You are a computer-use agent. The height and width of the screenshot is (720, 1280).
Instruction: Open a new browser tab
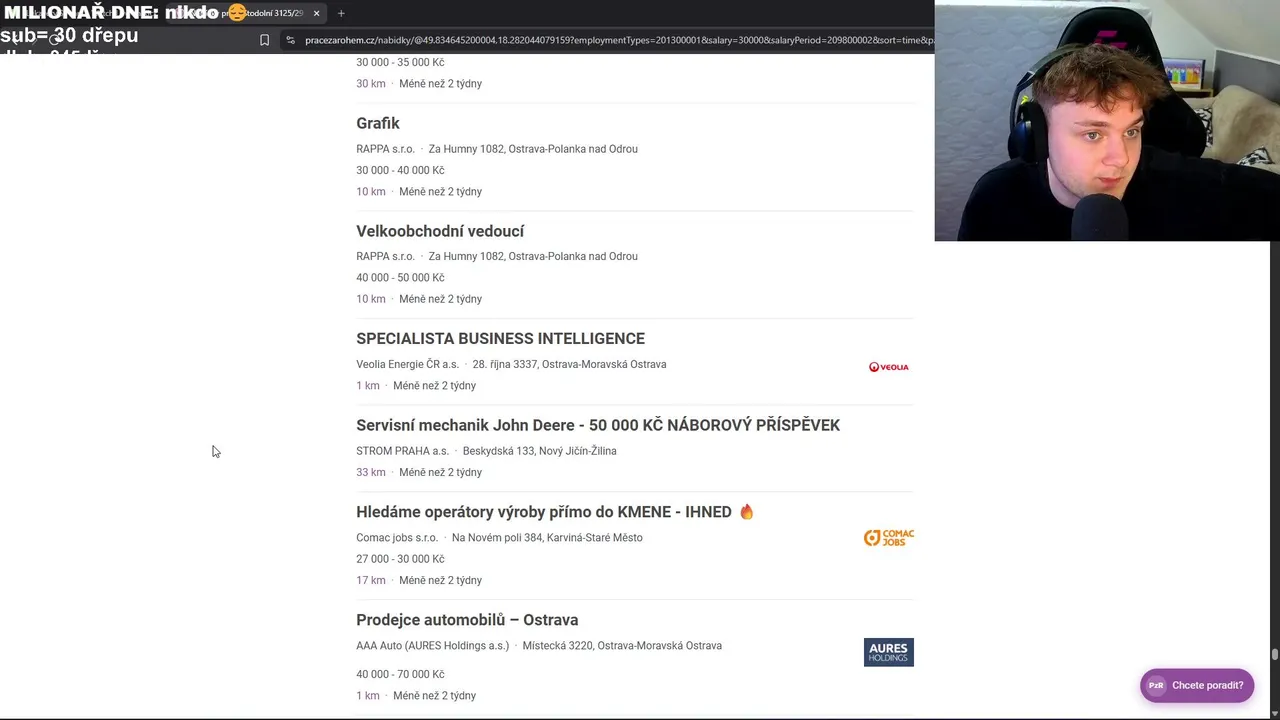pyautogui.click(x=341, y=13)
